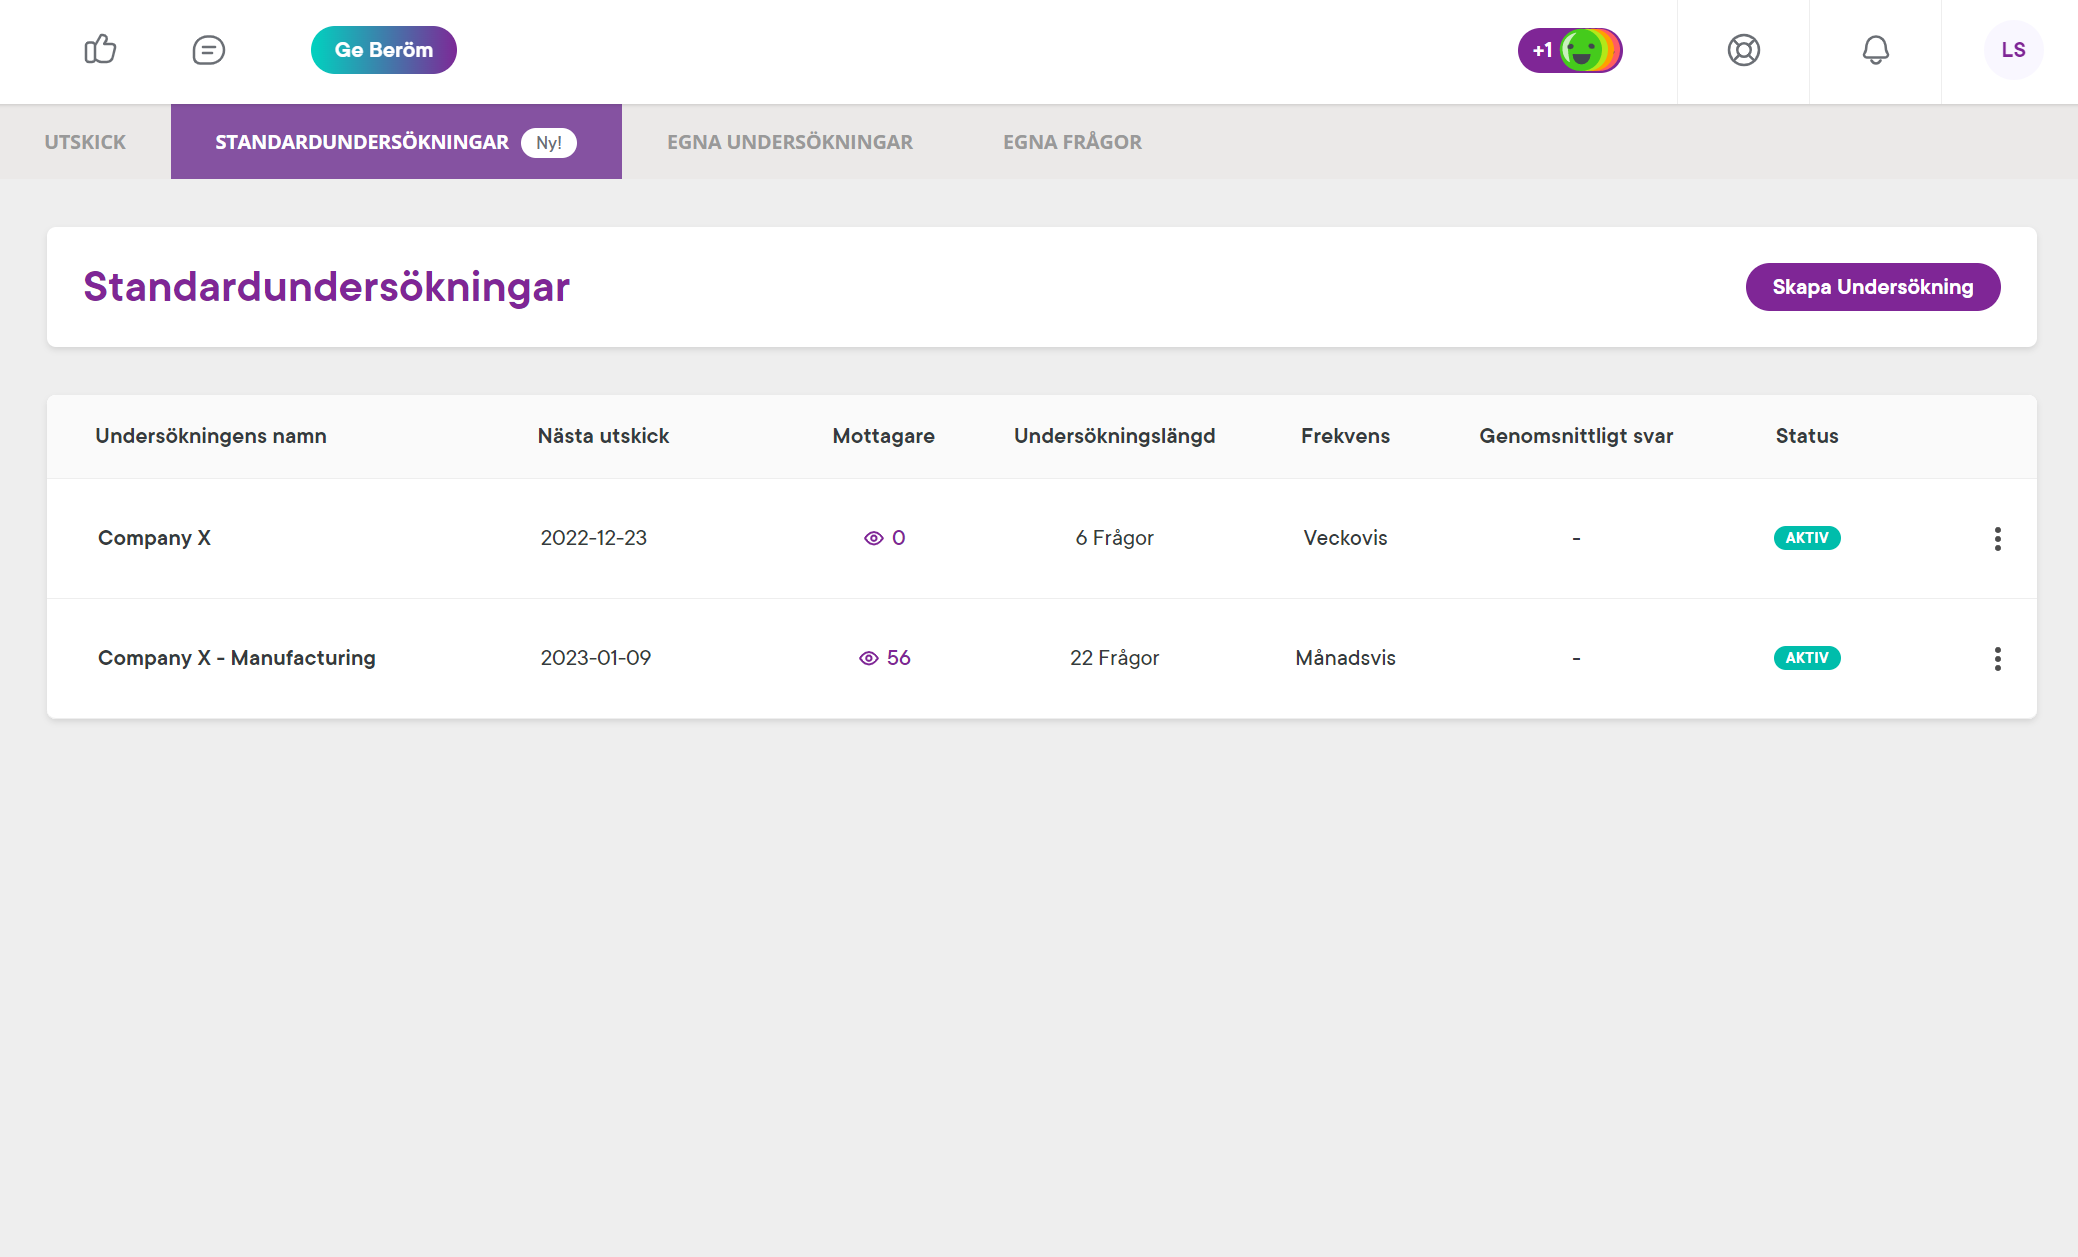Click the Skapa Undersökning button

(1872, 287)
